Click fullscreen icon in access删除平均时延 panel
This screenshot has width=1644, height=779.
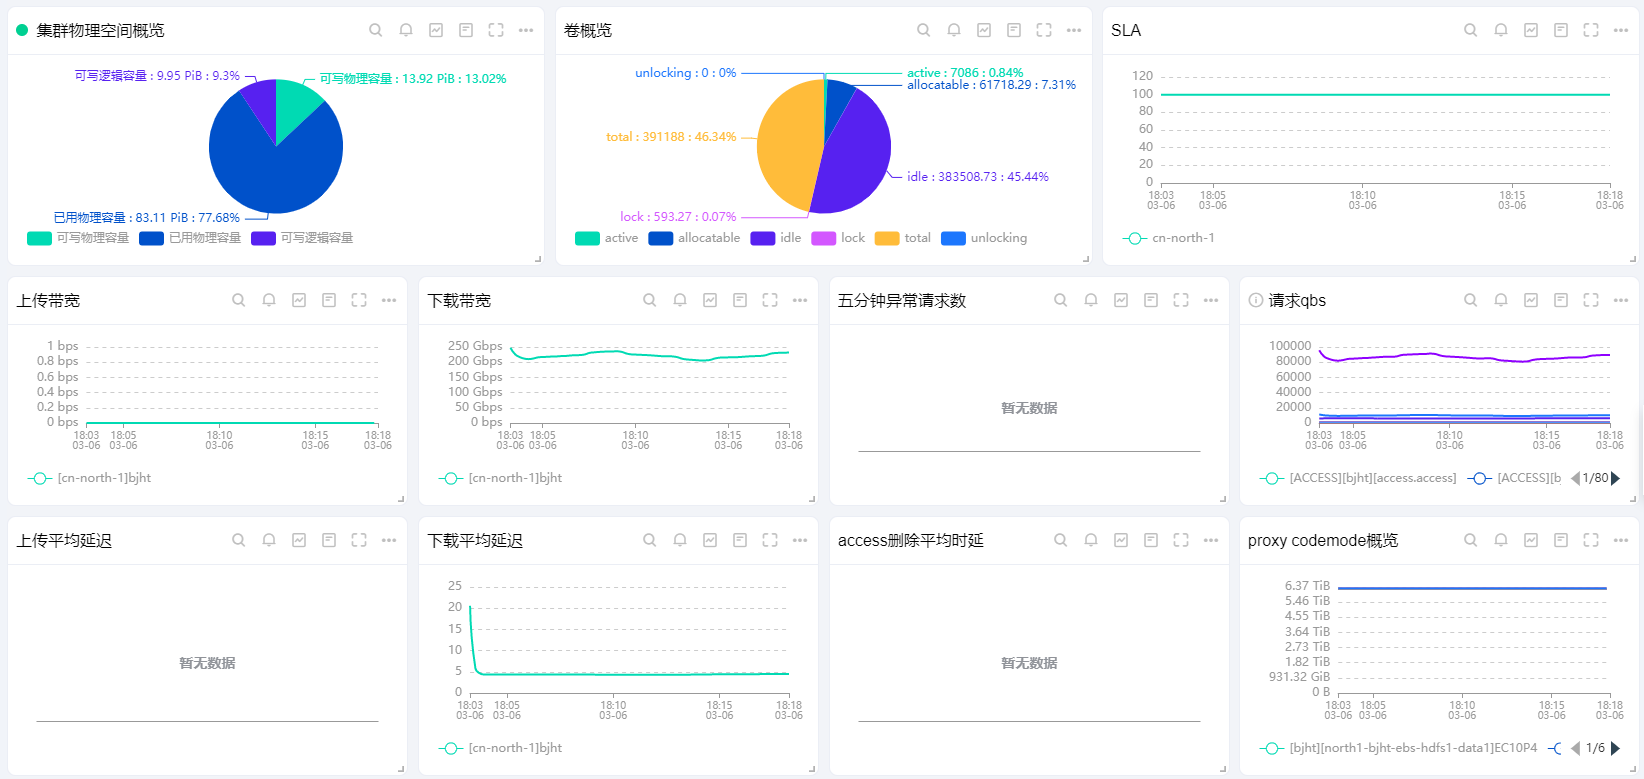pyautogui.click(x=1181, y=540)
